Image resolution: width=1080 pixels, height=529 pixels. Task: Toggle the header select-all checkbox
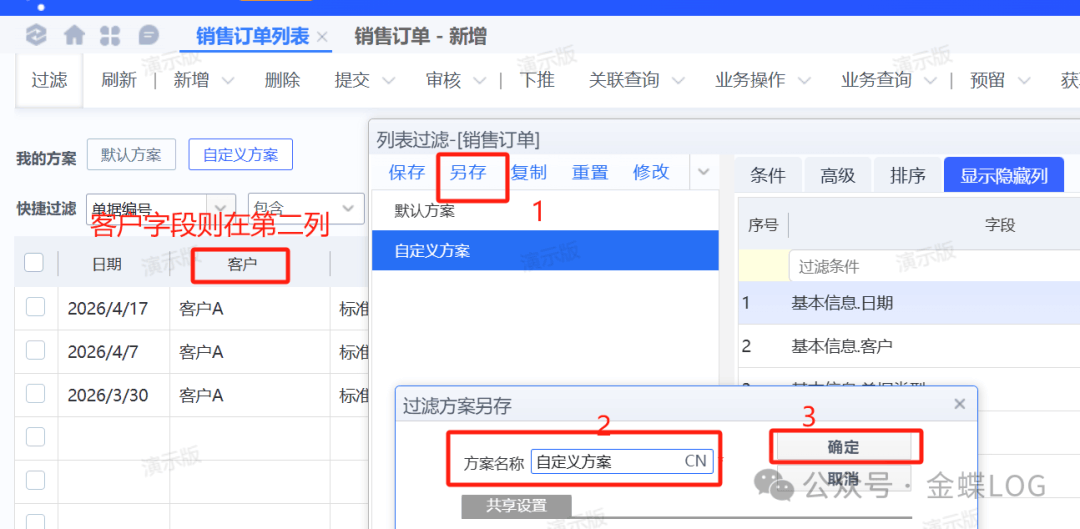tap(34, 263)
